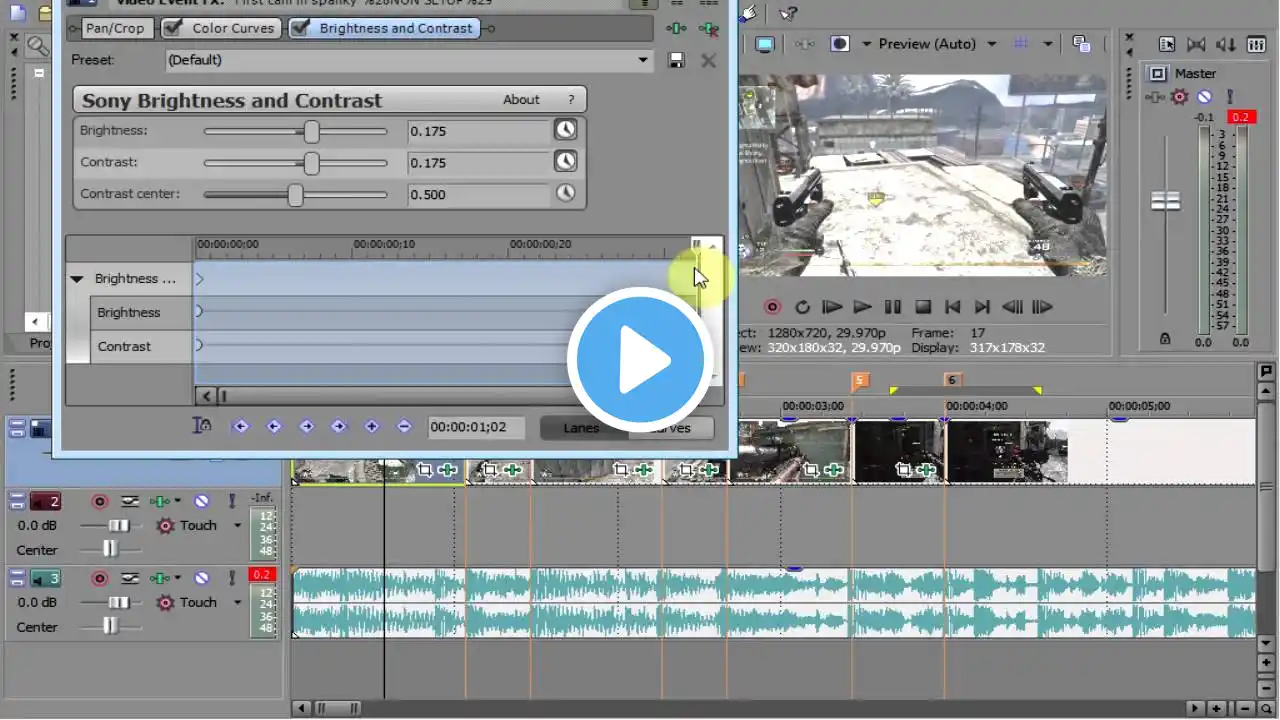Toggle the Pan/Crop chain button
The height and width of the screenshot is (720, 1280).
coord(115,28)
